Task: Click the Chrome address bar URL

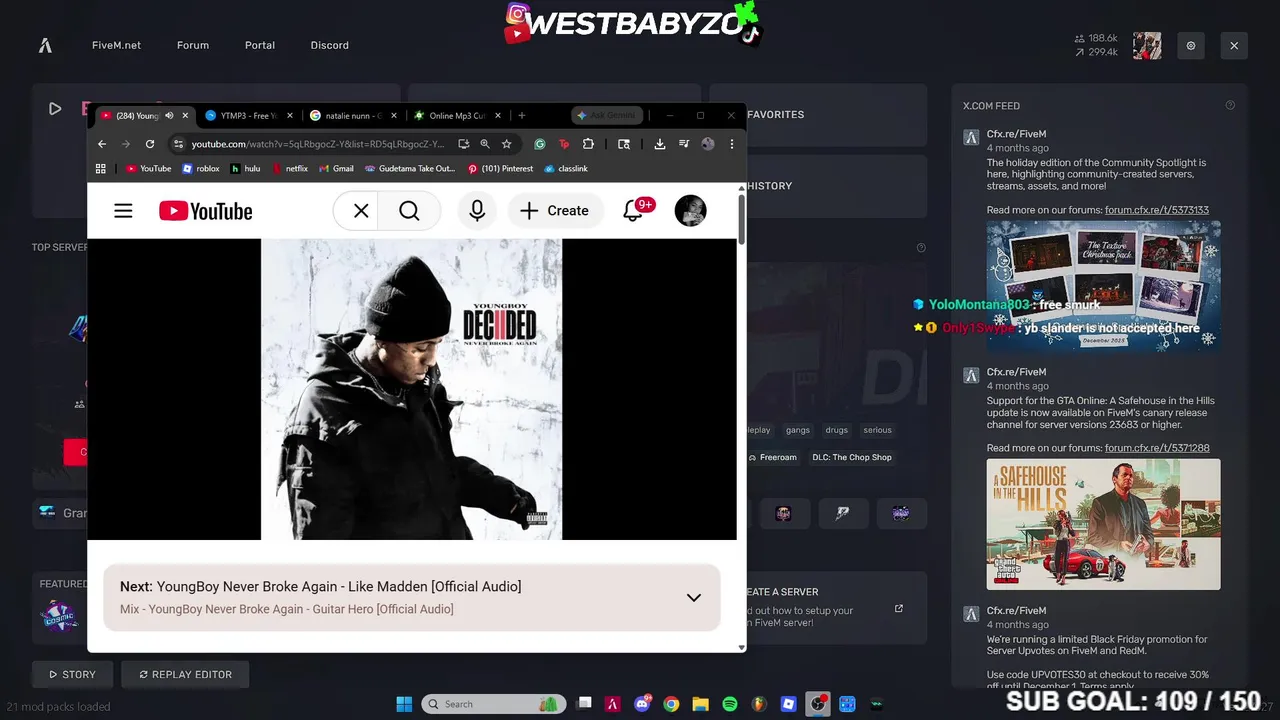Action: [x=318, y=144]
